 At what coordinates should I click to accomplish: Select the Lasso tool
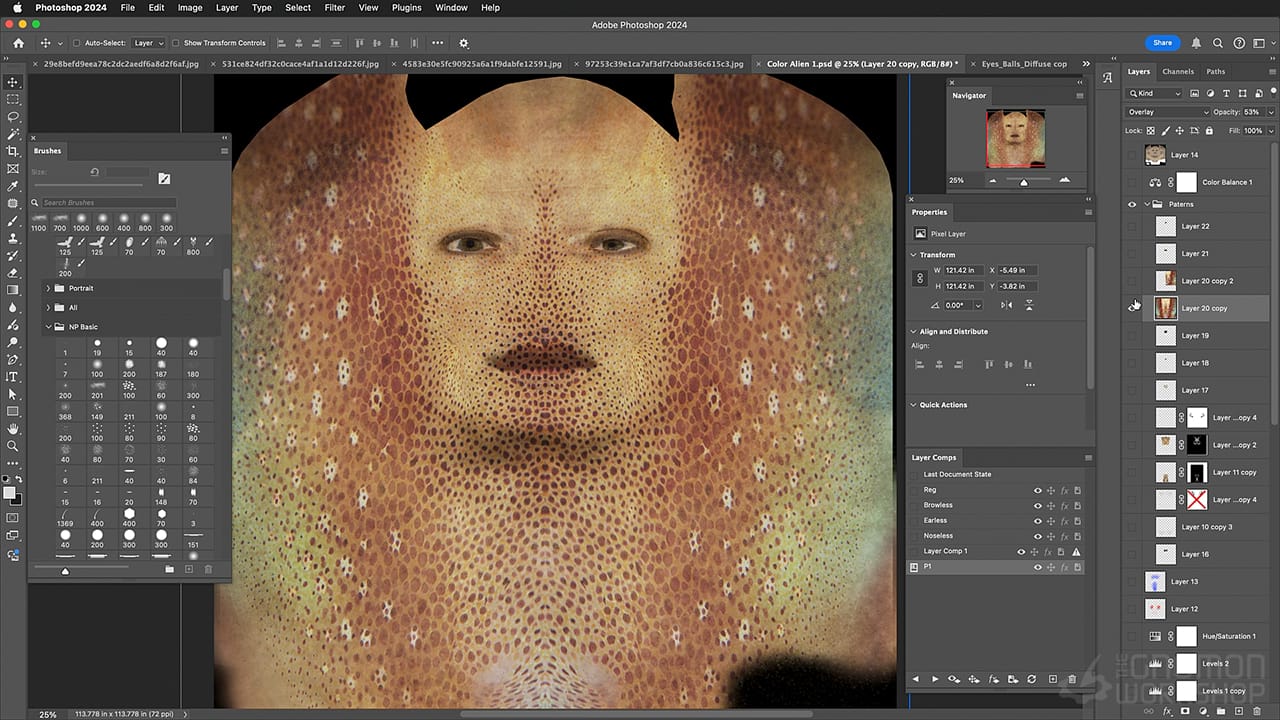13,118
